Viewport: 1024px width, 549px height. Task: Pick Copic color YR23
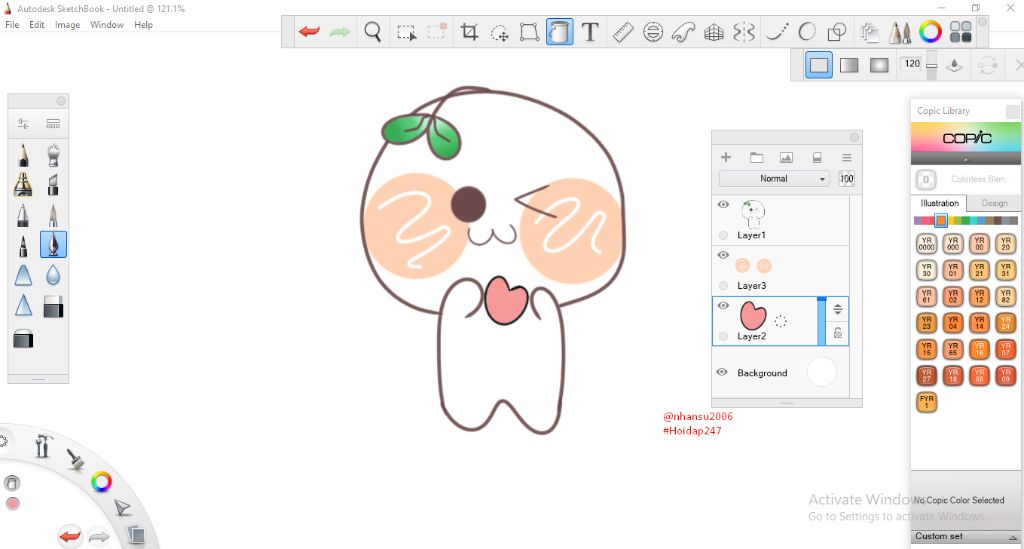pos(926,322)
